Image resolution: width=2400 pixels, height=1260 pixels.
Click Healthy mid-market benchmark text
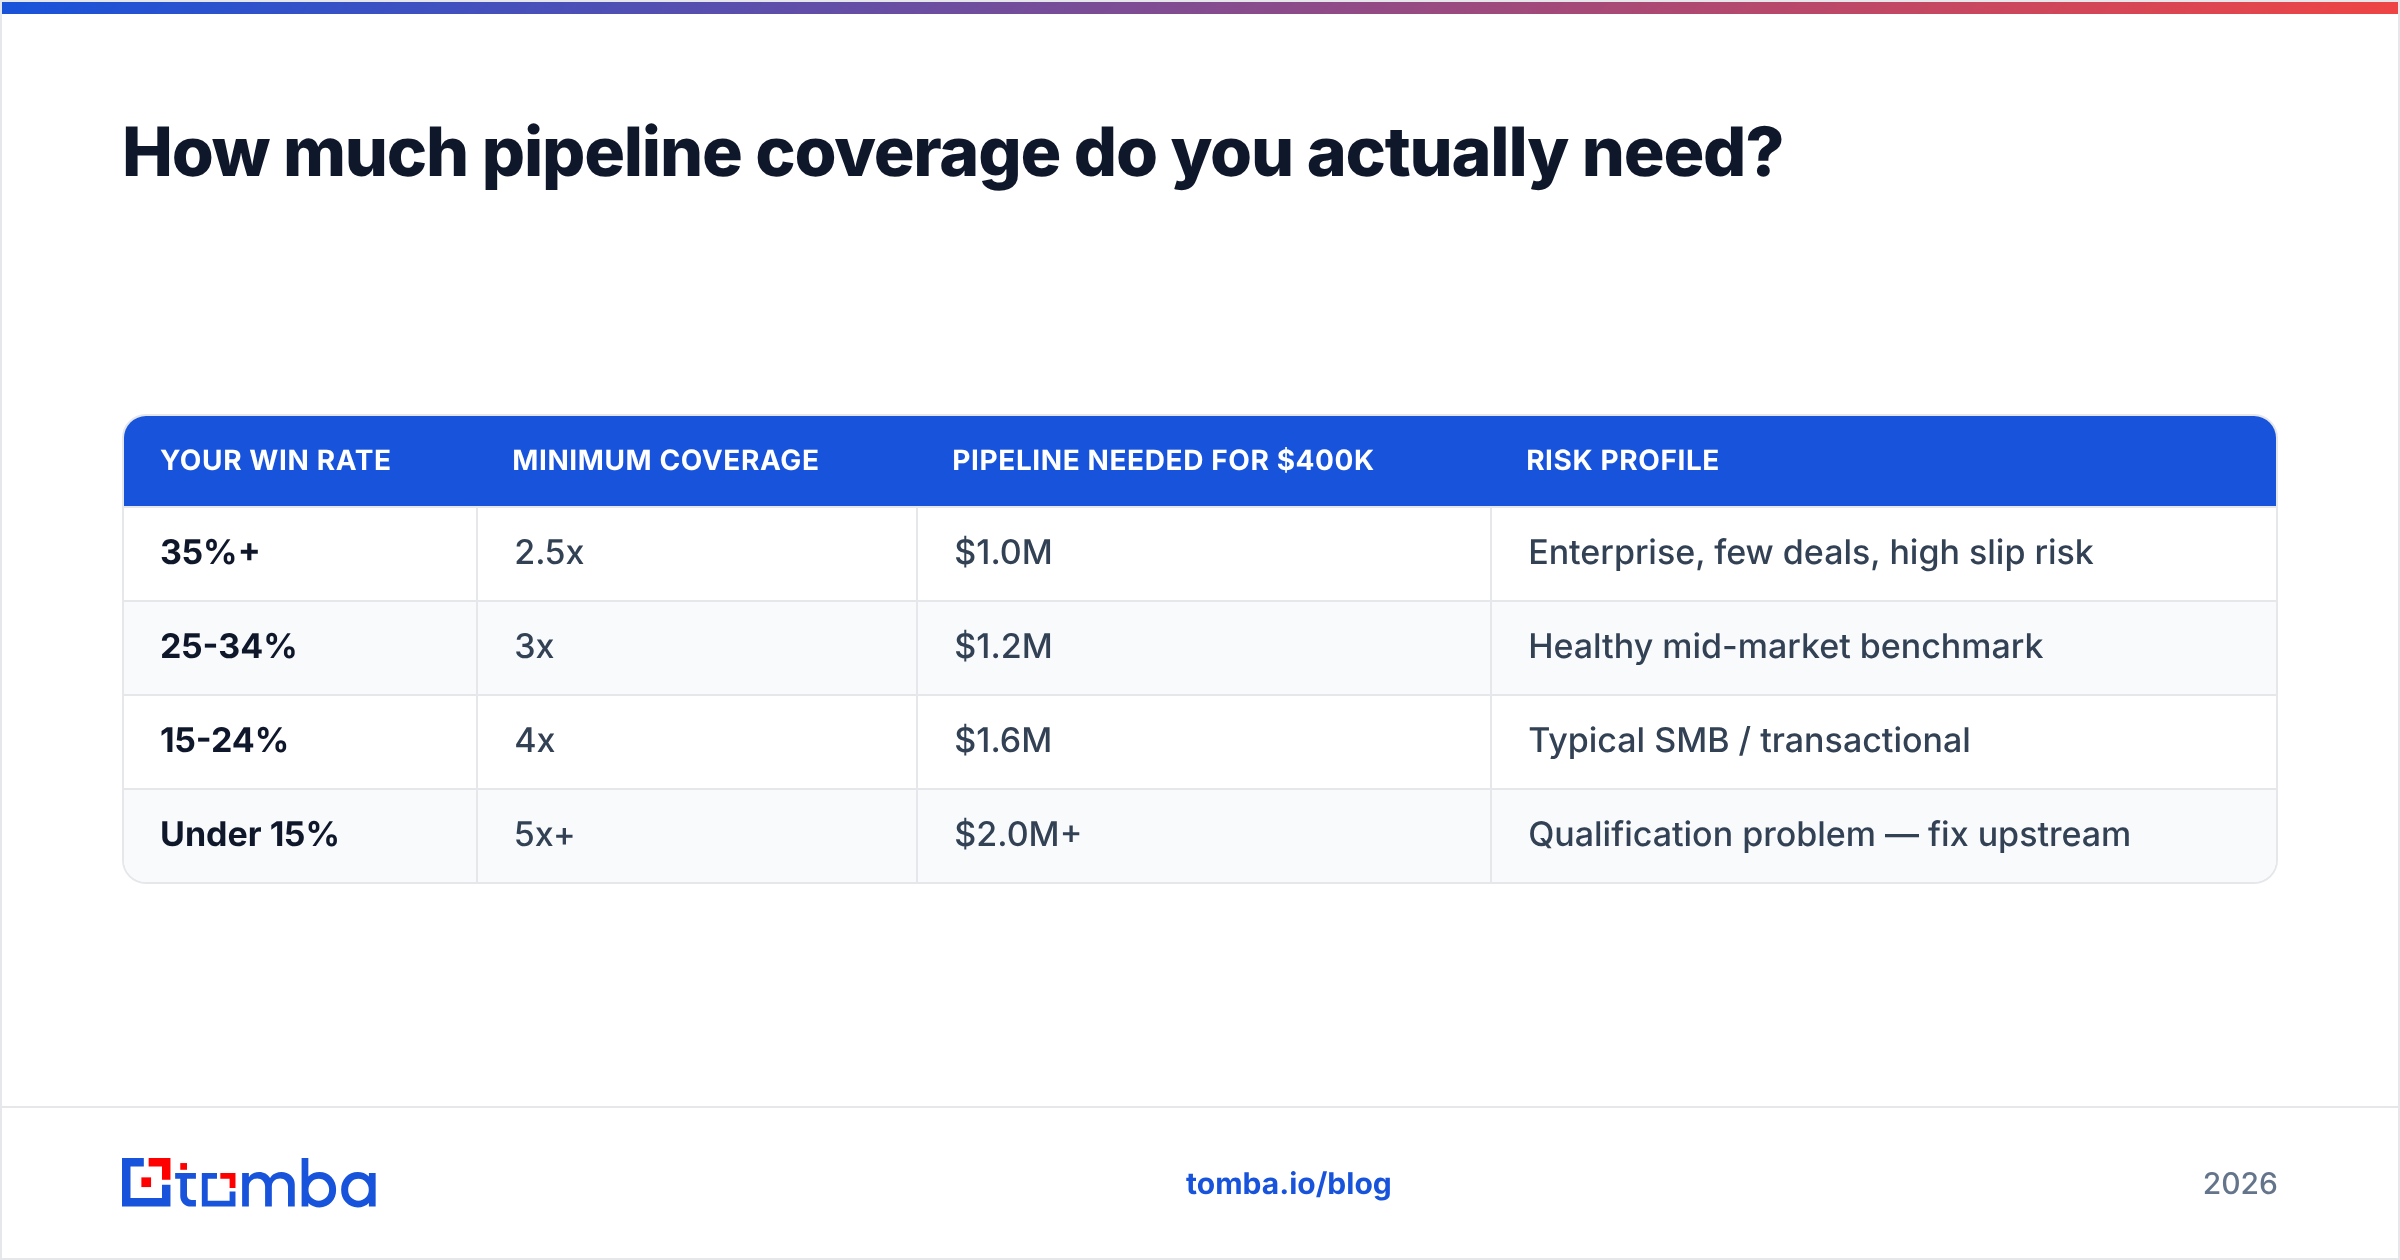(1785, 646)
